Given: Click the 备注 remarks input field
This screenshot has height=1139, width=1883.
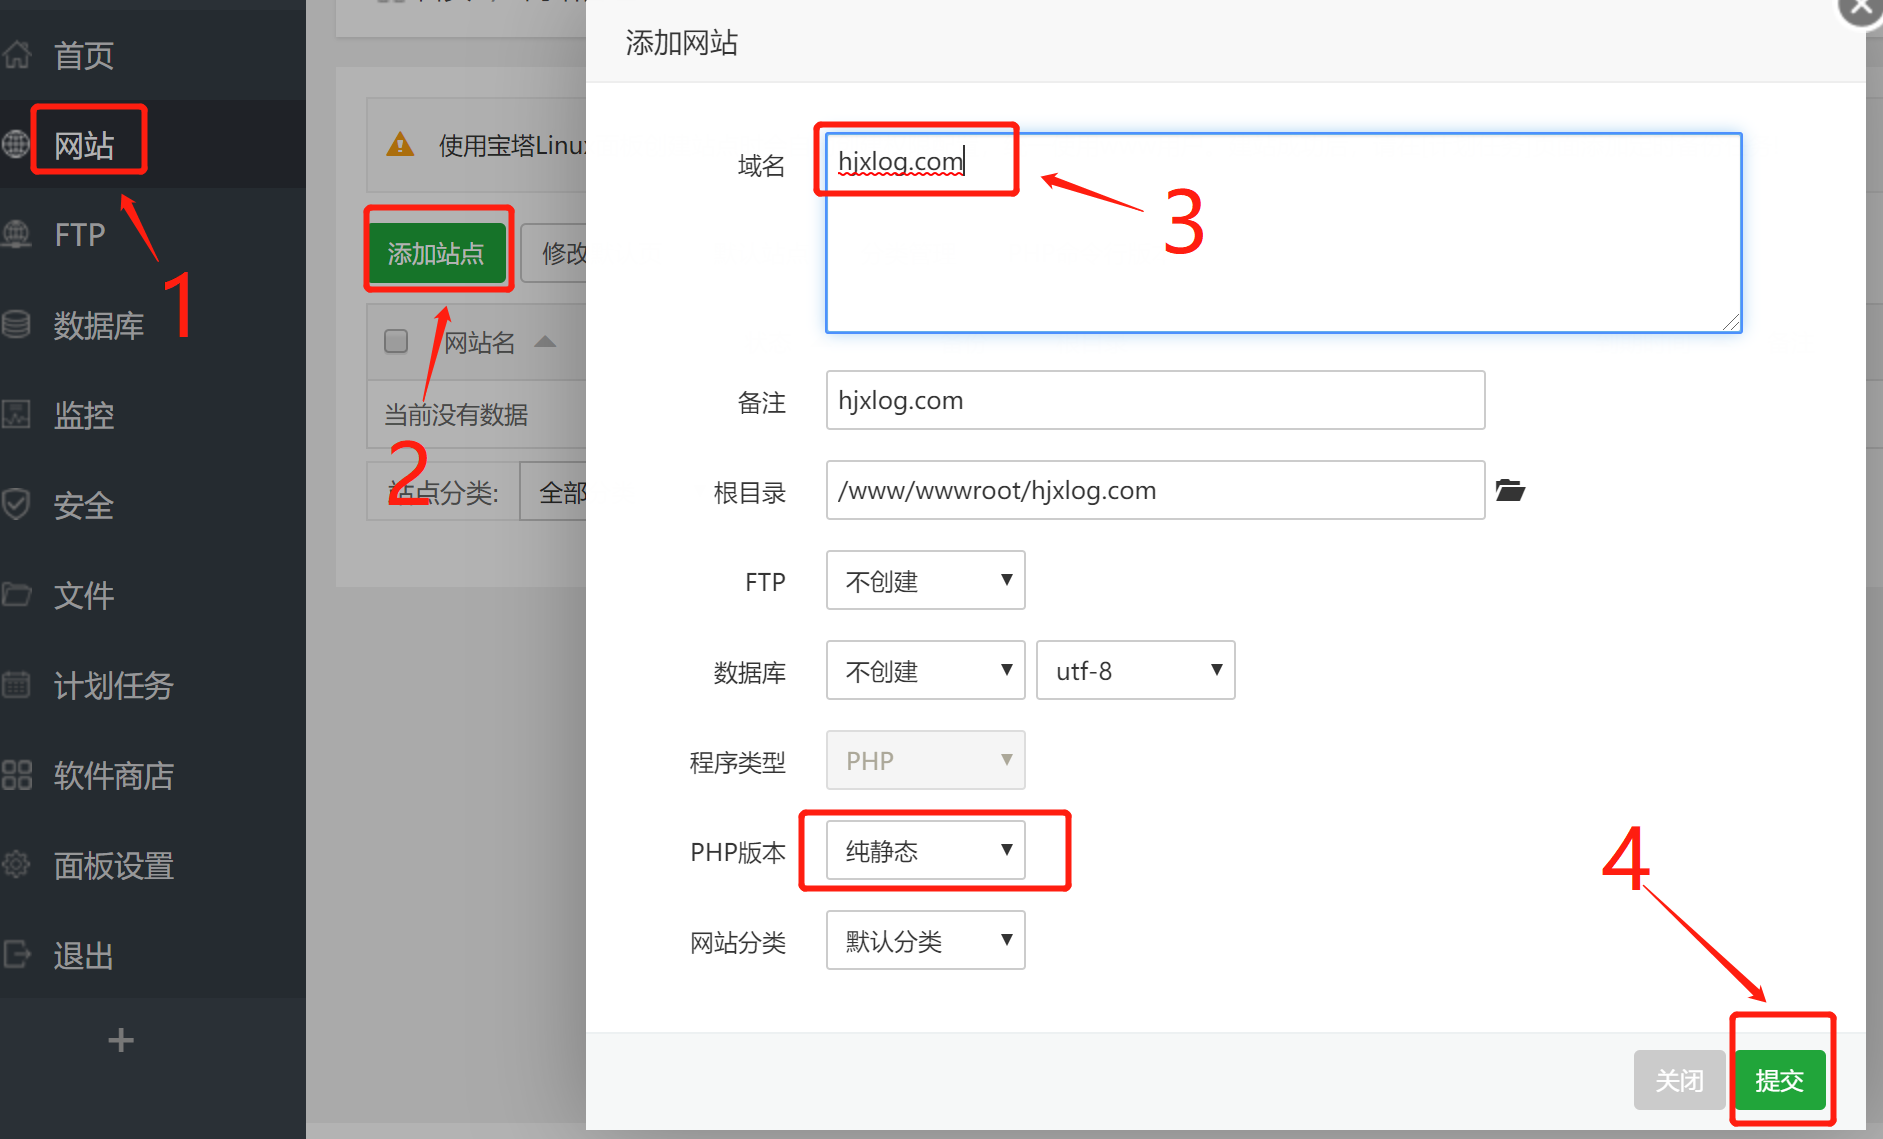Looking at the screenshot, I should pyautogui.click(x=1155, y=400).
